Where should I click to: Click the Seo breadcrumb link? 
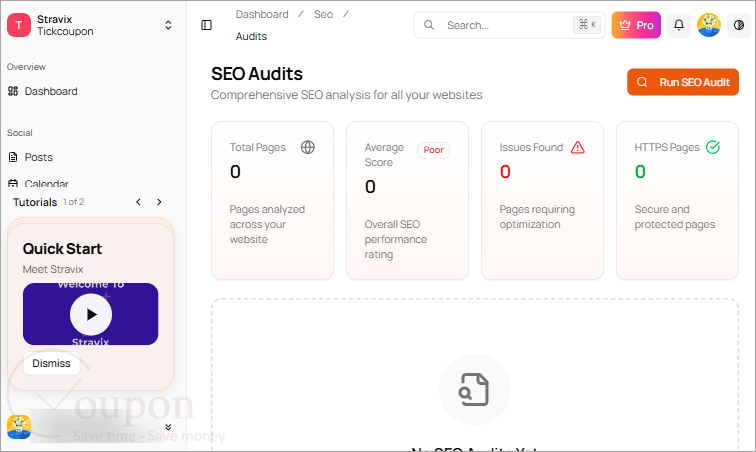tap(323, 14)
